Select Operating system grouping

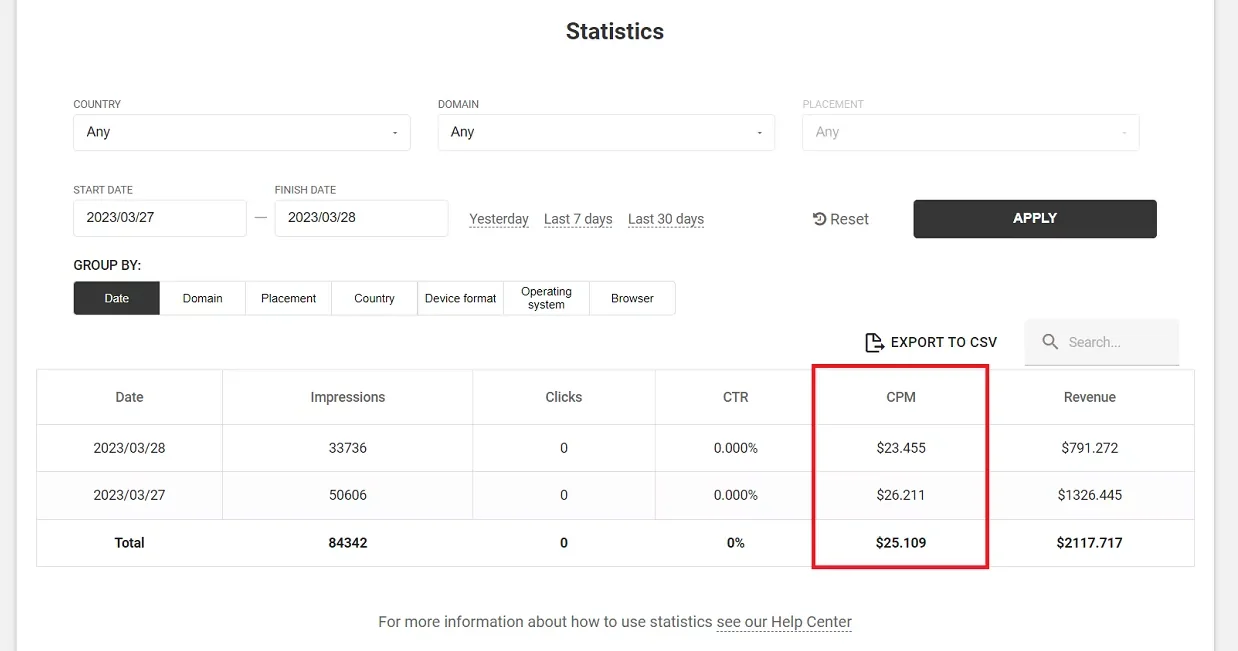[x=546, y=298]
